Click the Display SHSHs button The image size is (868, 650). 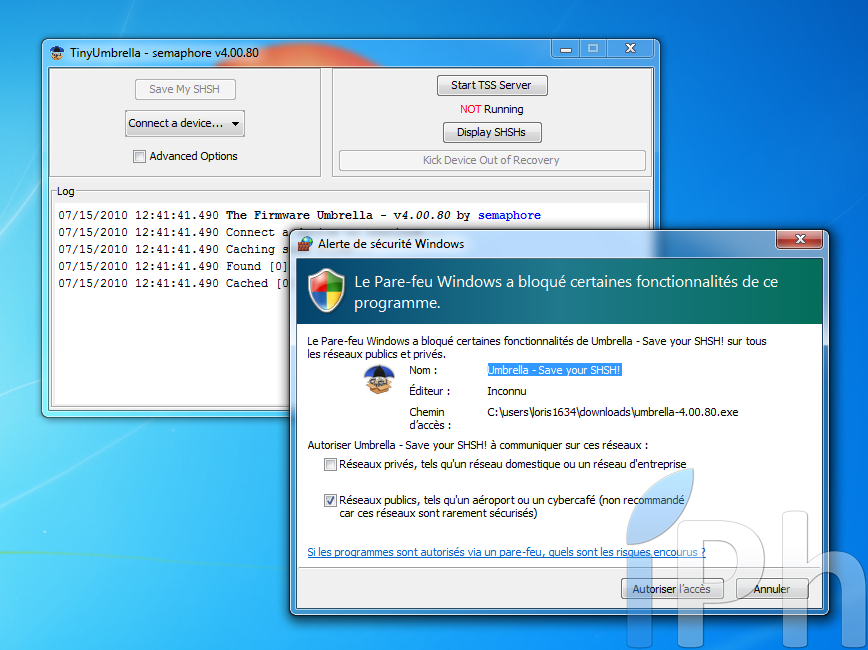(492, 132)
